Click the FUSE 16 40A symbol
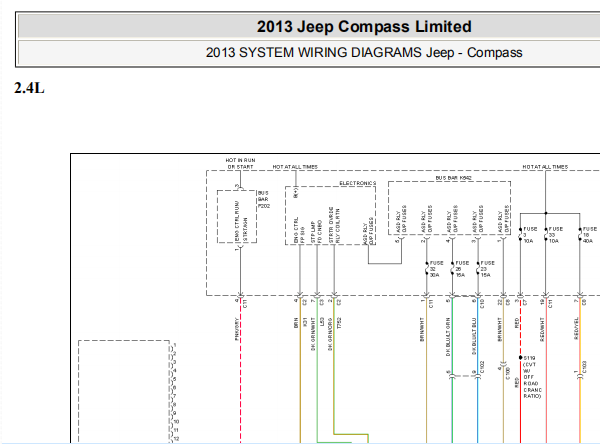The image size is (600, 444). point(580,235)
